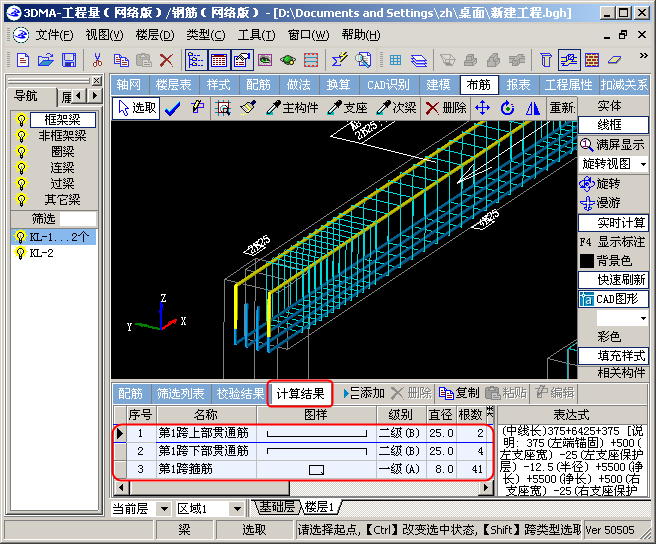The height and width of the screenshot is (544, 656).
Task: Click the red dashed list icon
Action: (x=310, y=60)
